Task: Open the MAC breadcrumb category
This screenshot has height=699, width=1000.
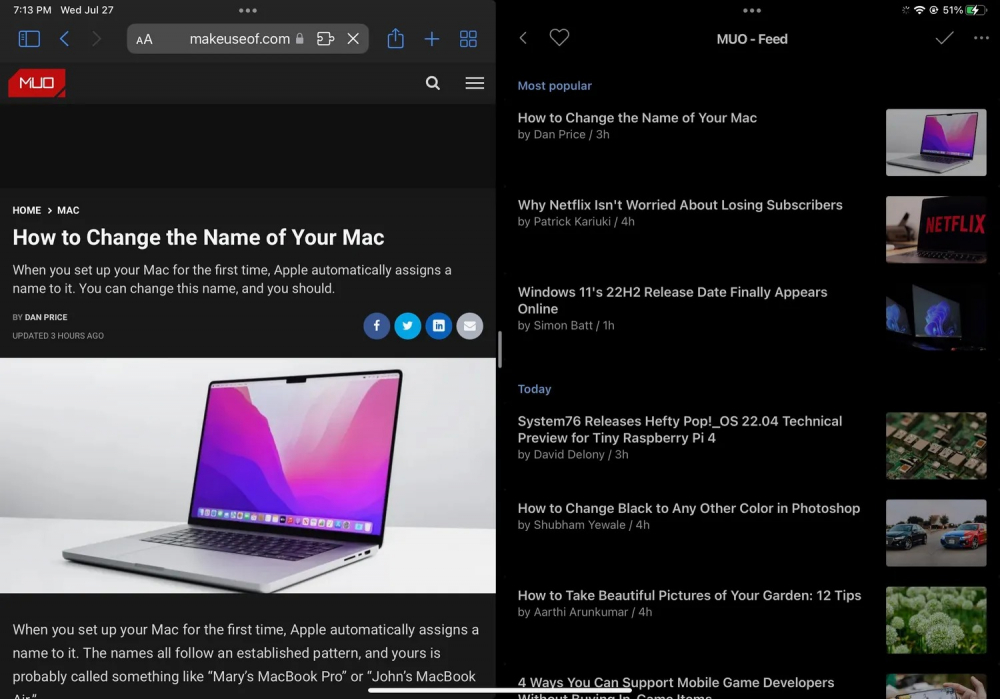Action: pyautogui.click(x=68, y=211)
